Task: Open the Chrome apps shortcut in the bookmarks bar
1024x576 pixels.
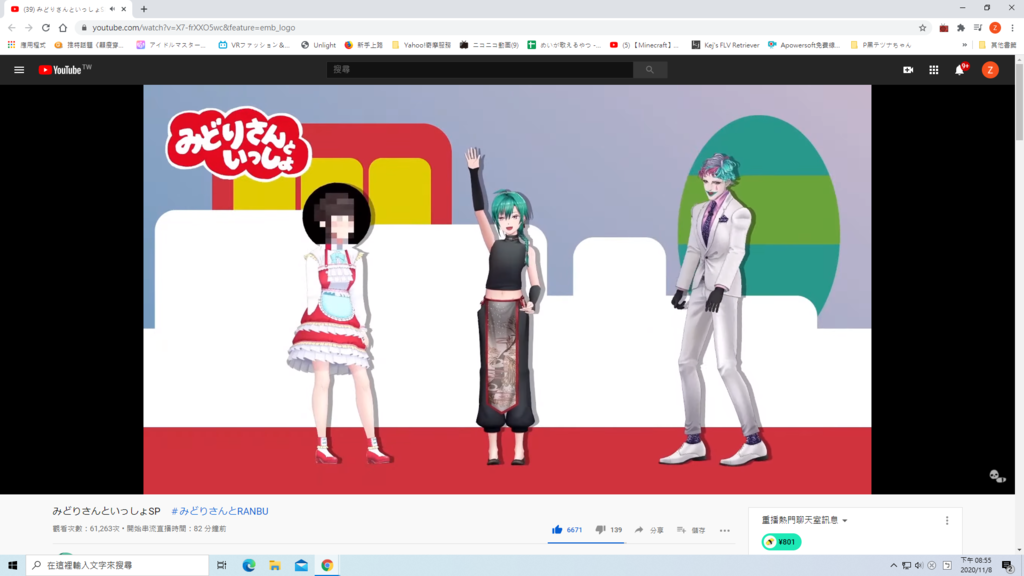Action: tap(27, 45)
